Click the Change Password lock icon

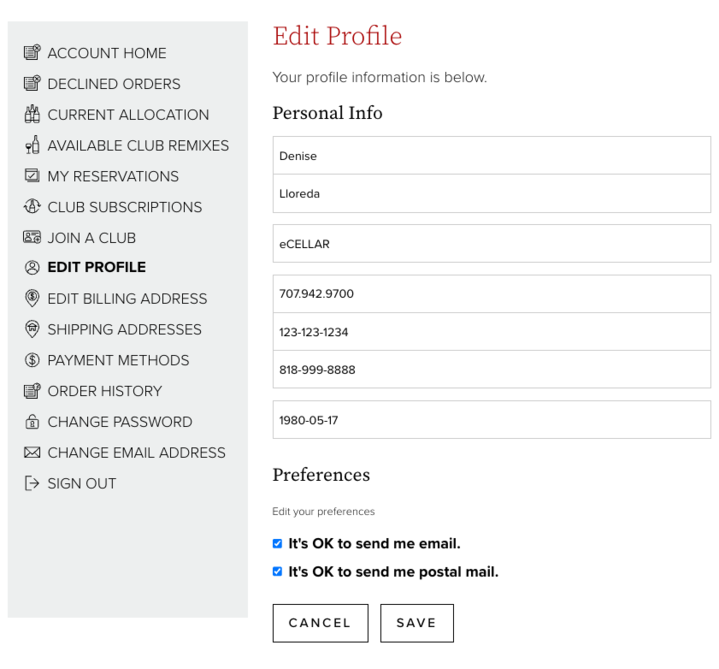[x=32, y=421]
